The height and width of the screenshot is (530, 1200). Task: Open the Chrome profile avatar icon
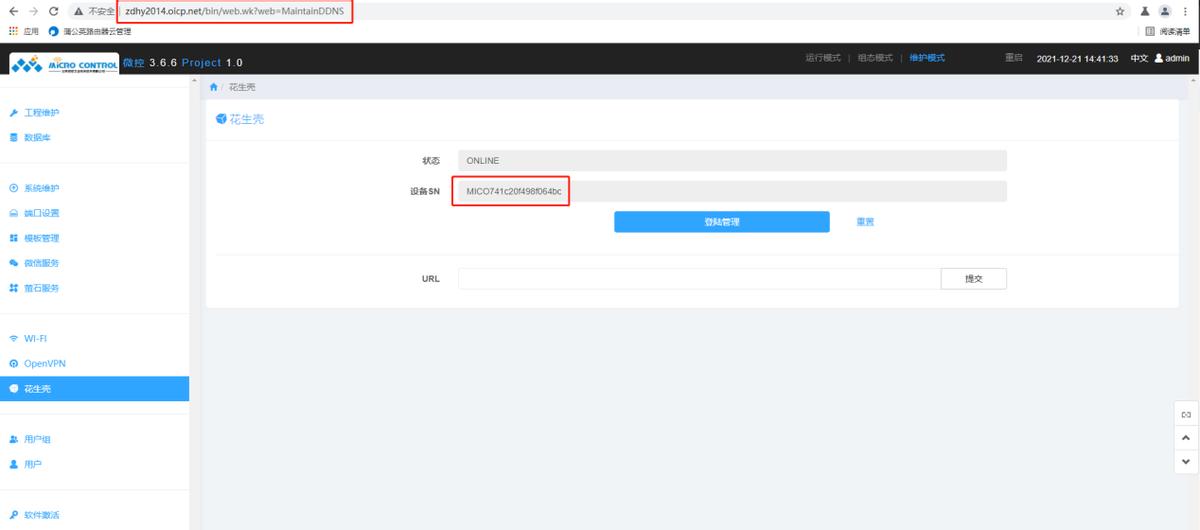click(1165, 11)
